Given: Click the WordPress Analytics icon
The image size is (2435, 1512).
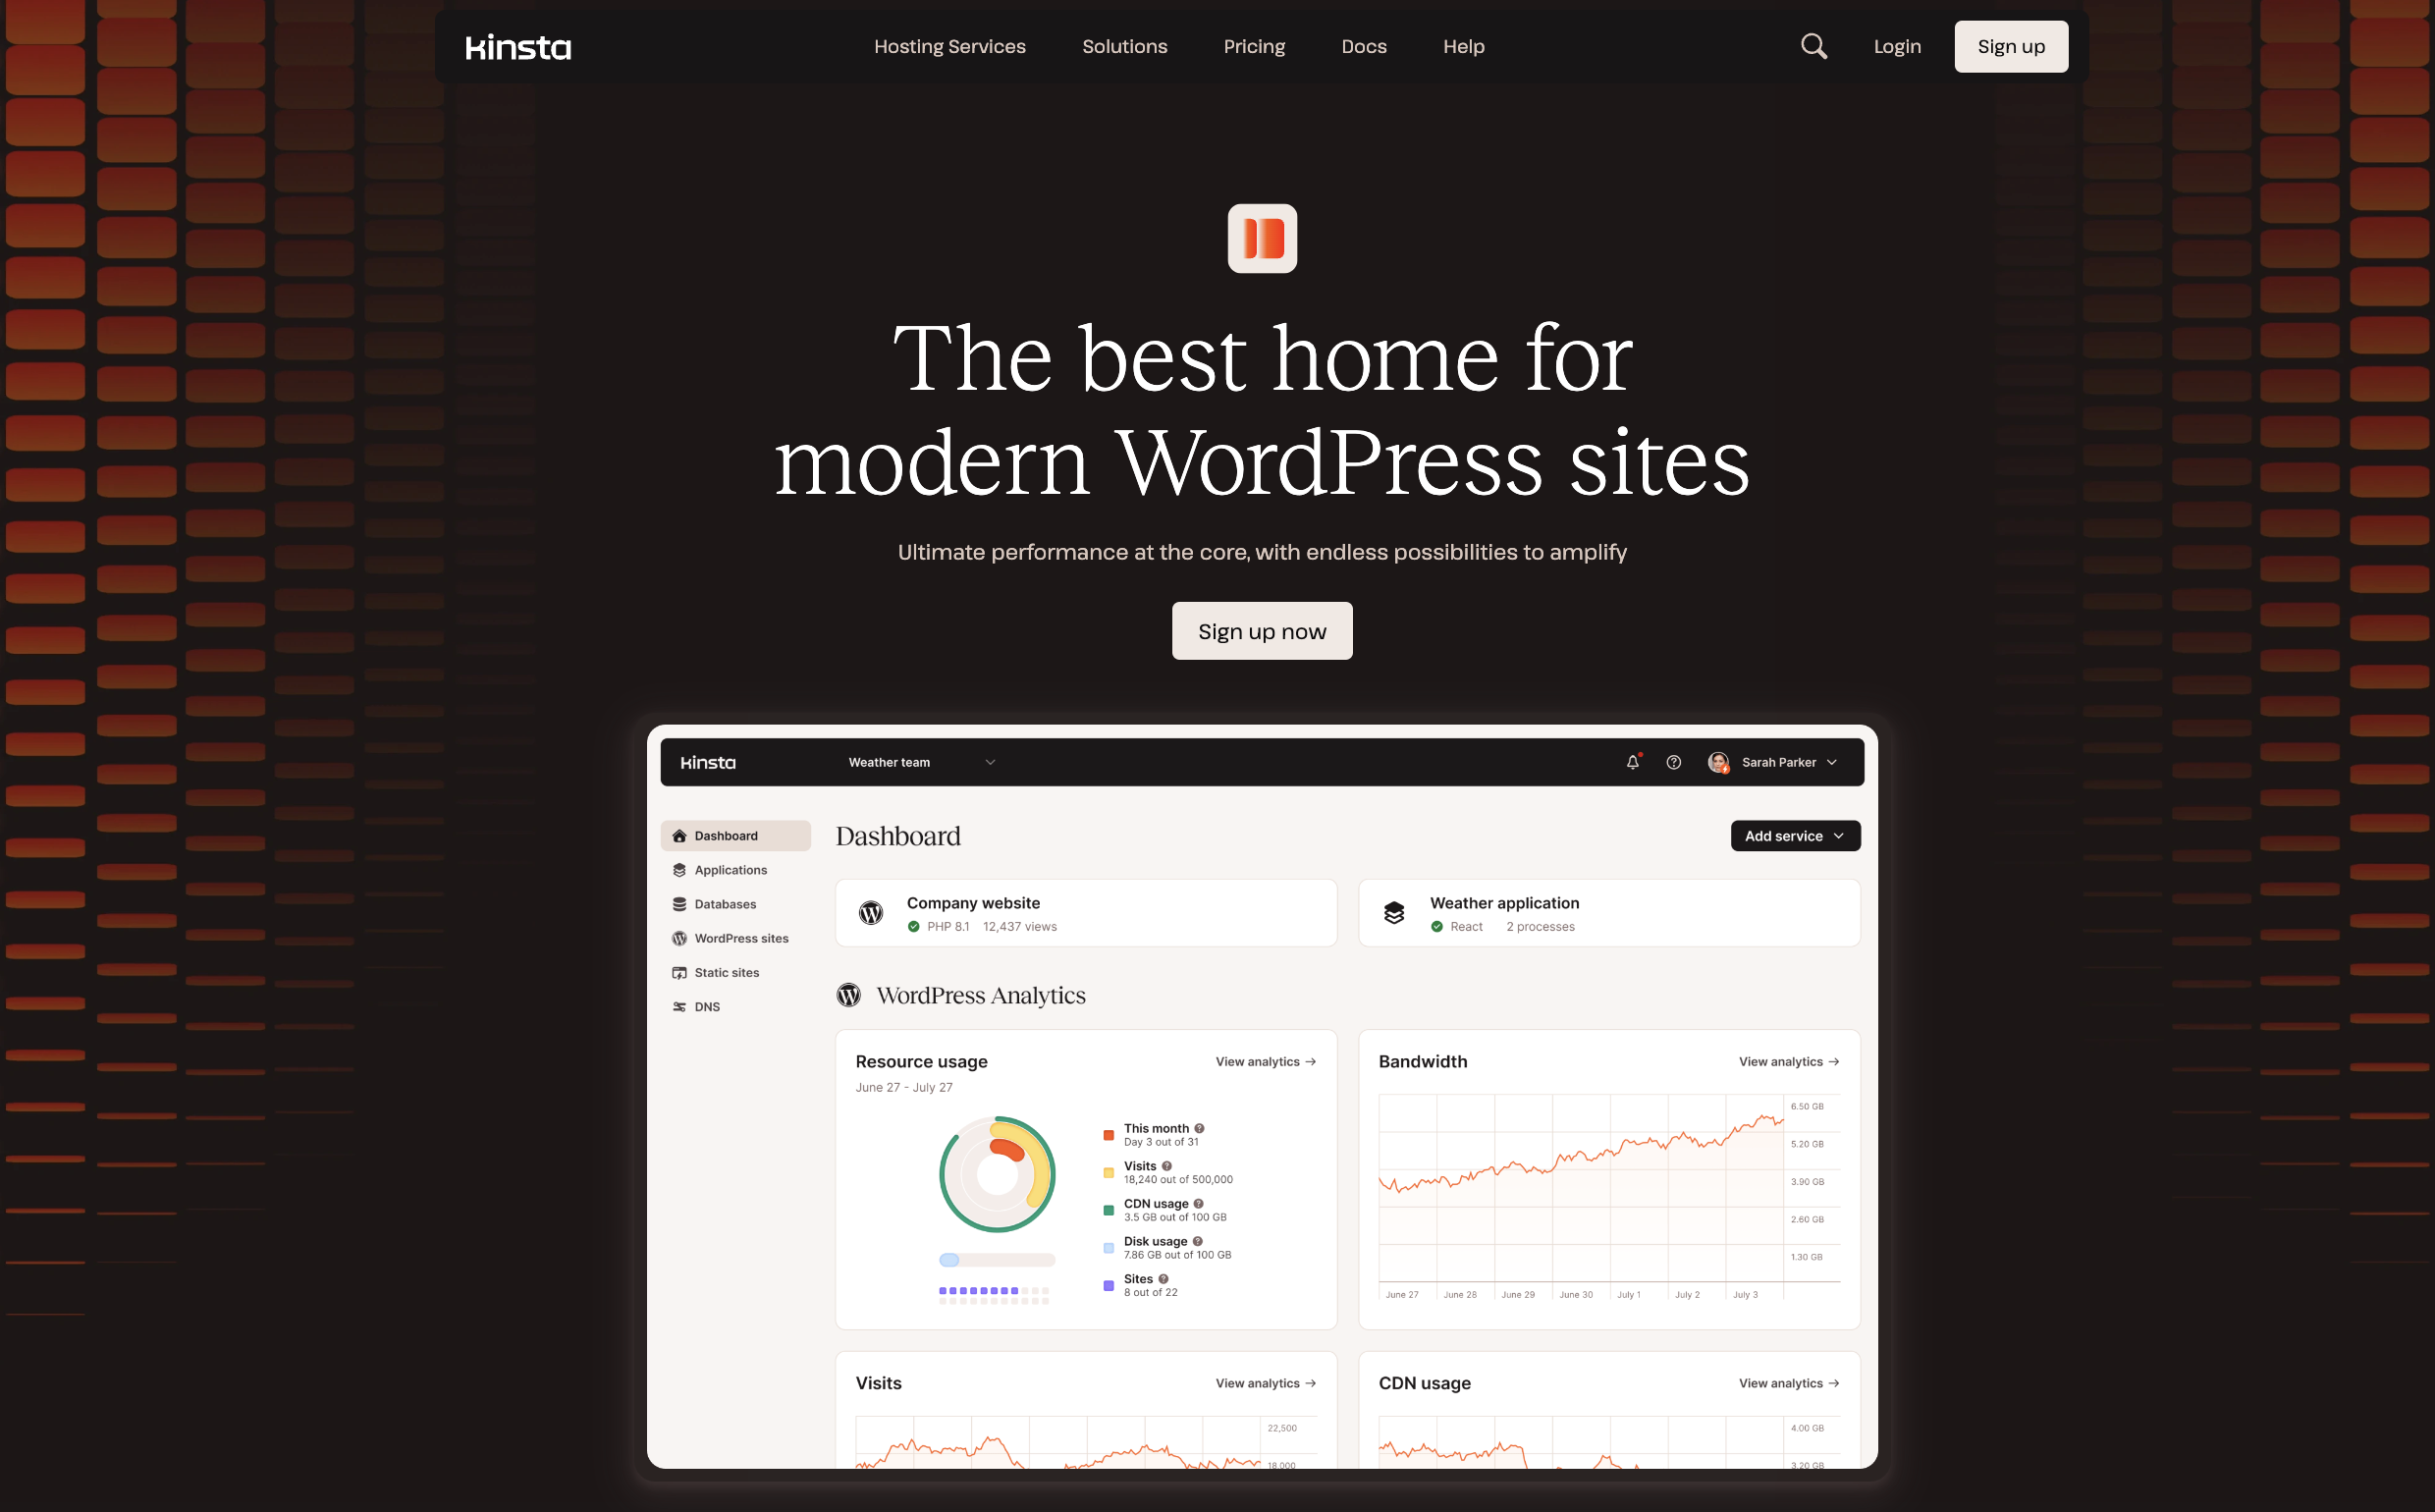Looking at the screenshot, I should pos(850,993).
